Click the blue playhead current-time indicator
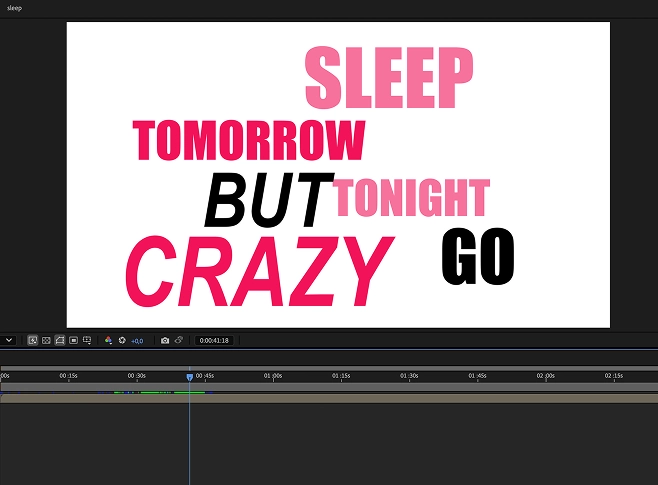The width and height of the screenshot is (658, 485). click(x=189, y=376)
